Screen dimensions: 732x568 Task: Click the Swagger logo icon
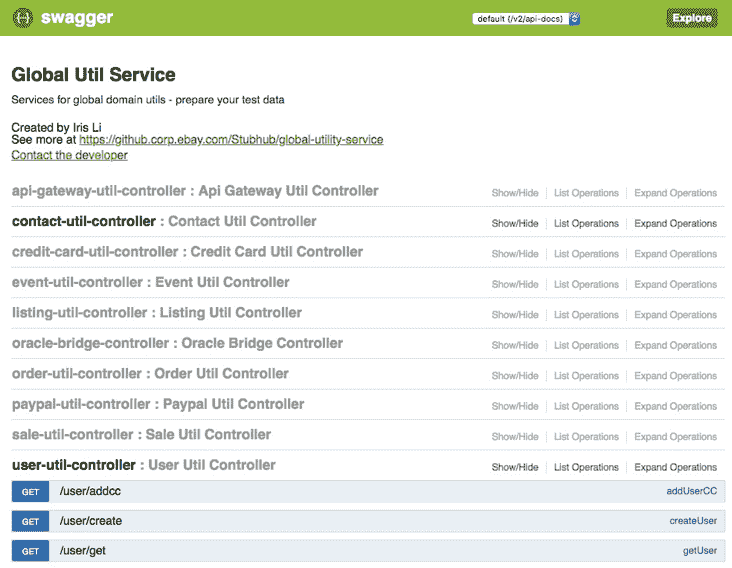pyautogui.click(x=22, y=18)
